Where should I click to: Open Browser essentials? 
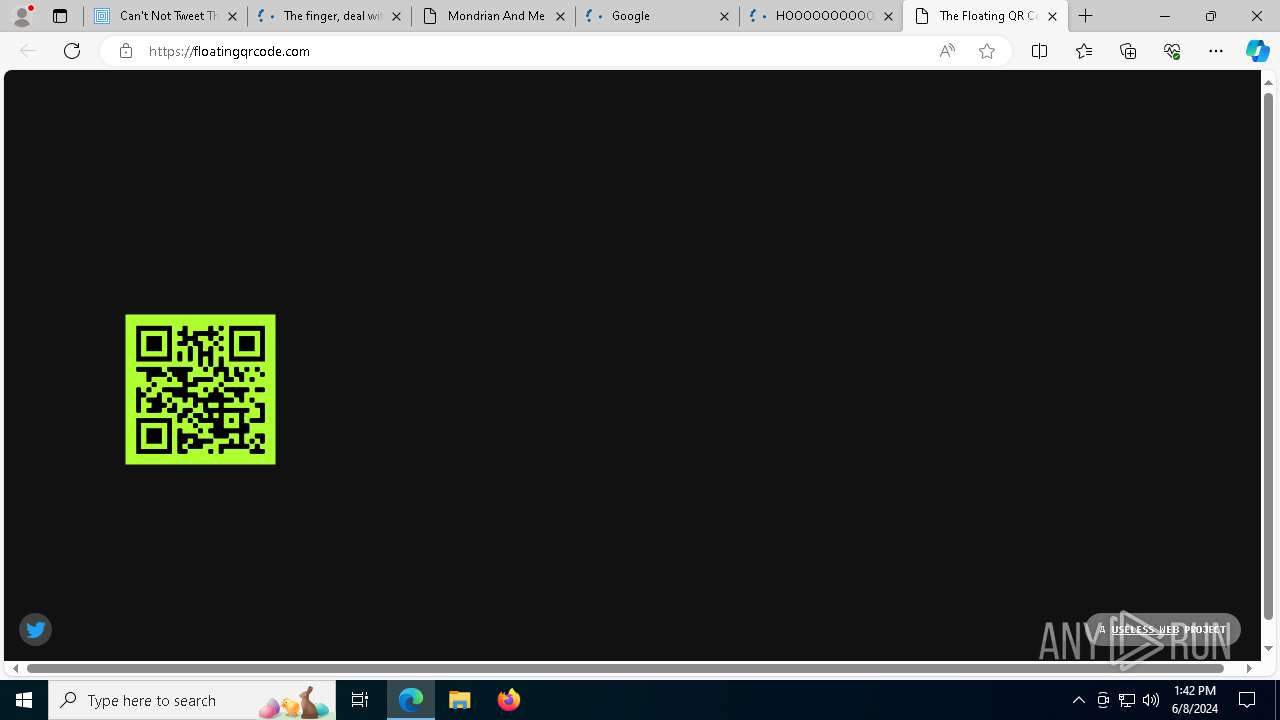coord(1172,51)
